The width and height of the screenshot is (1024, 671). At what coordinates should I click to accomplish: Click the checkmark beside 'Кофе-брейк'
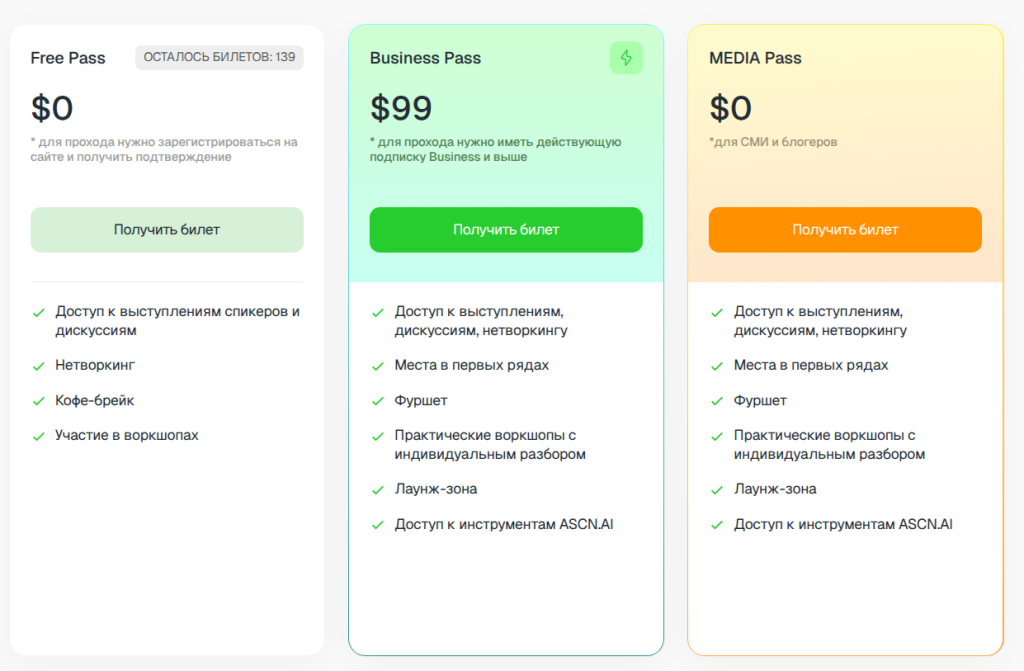pos(38,401)
